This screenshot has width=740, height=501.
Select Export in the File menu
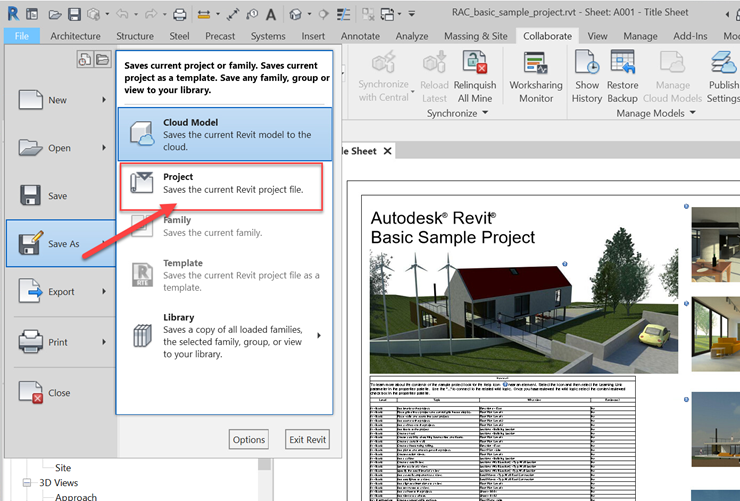[61, 292]
